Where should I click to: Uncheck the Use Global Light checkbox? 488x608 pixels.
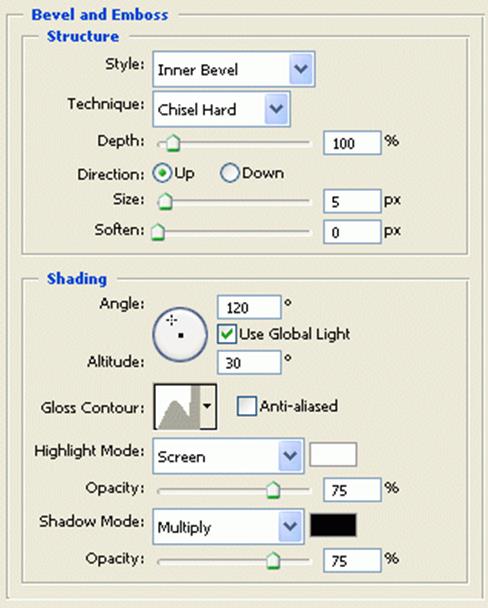tap(227, 334)
